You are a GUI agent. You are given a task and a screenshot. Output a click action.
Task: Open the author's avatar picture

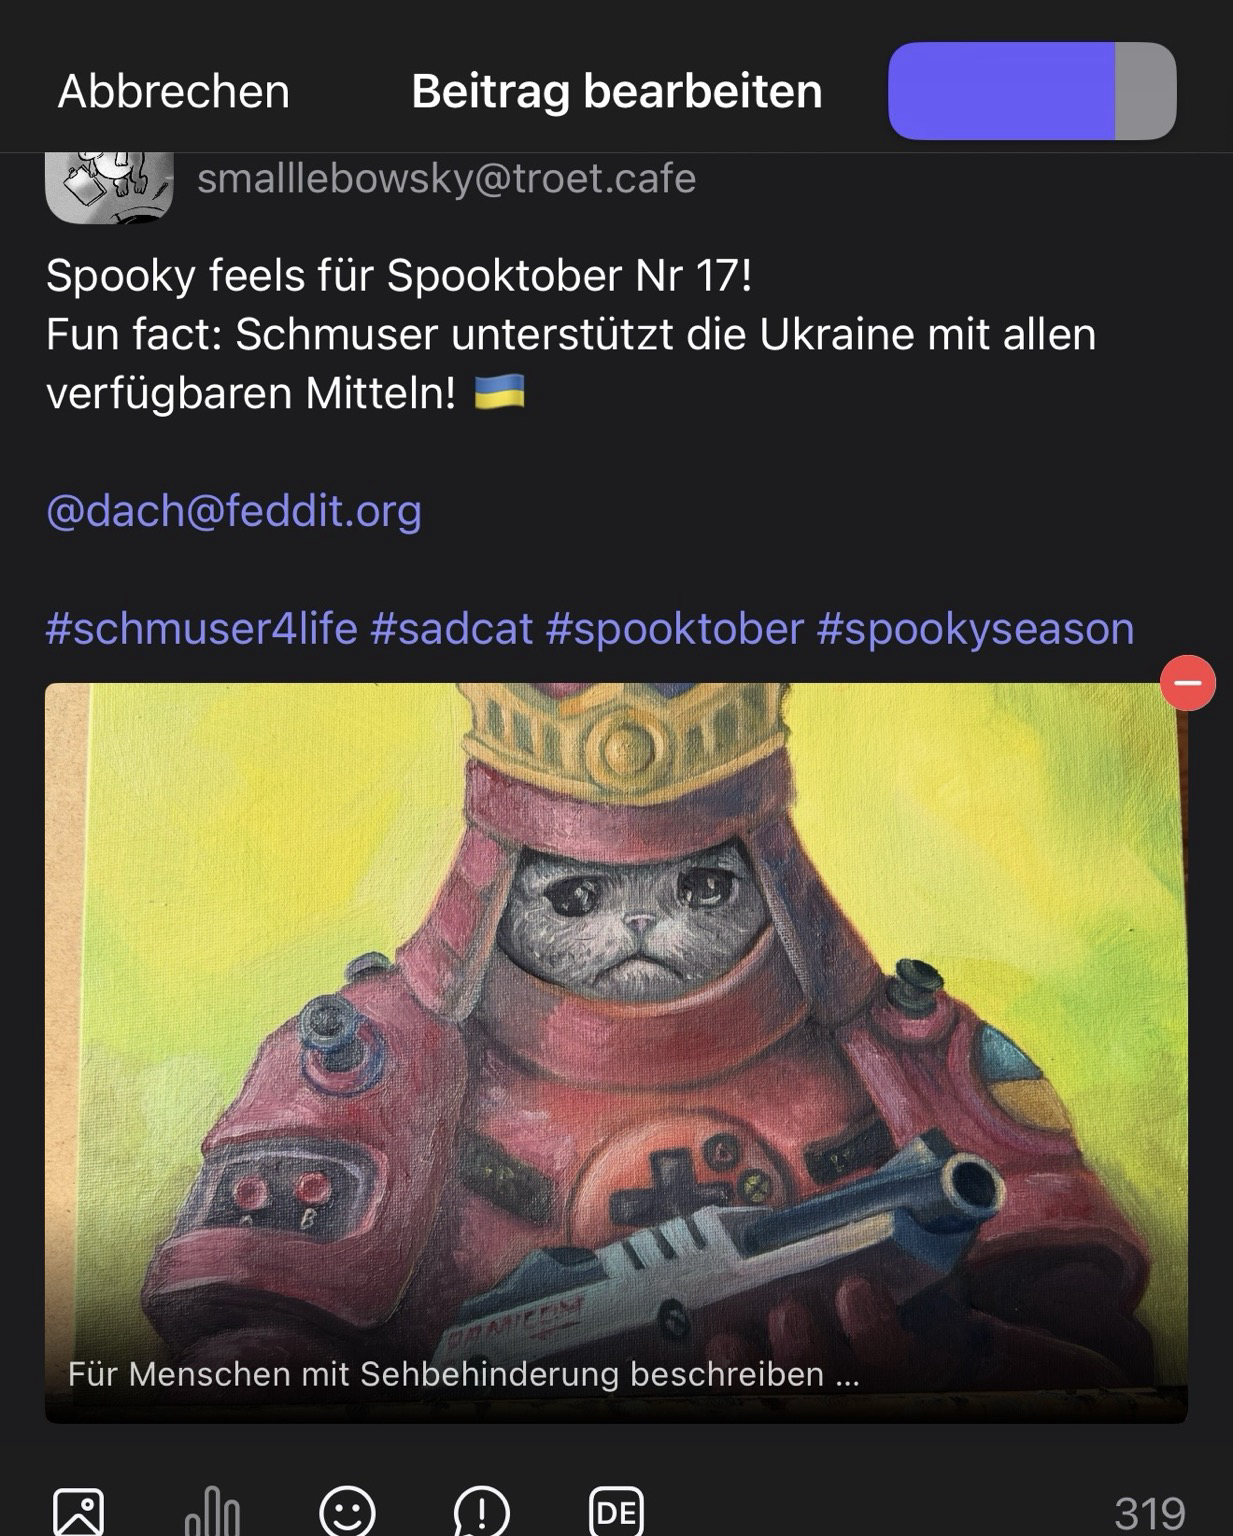click(x=109, y=187)
